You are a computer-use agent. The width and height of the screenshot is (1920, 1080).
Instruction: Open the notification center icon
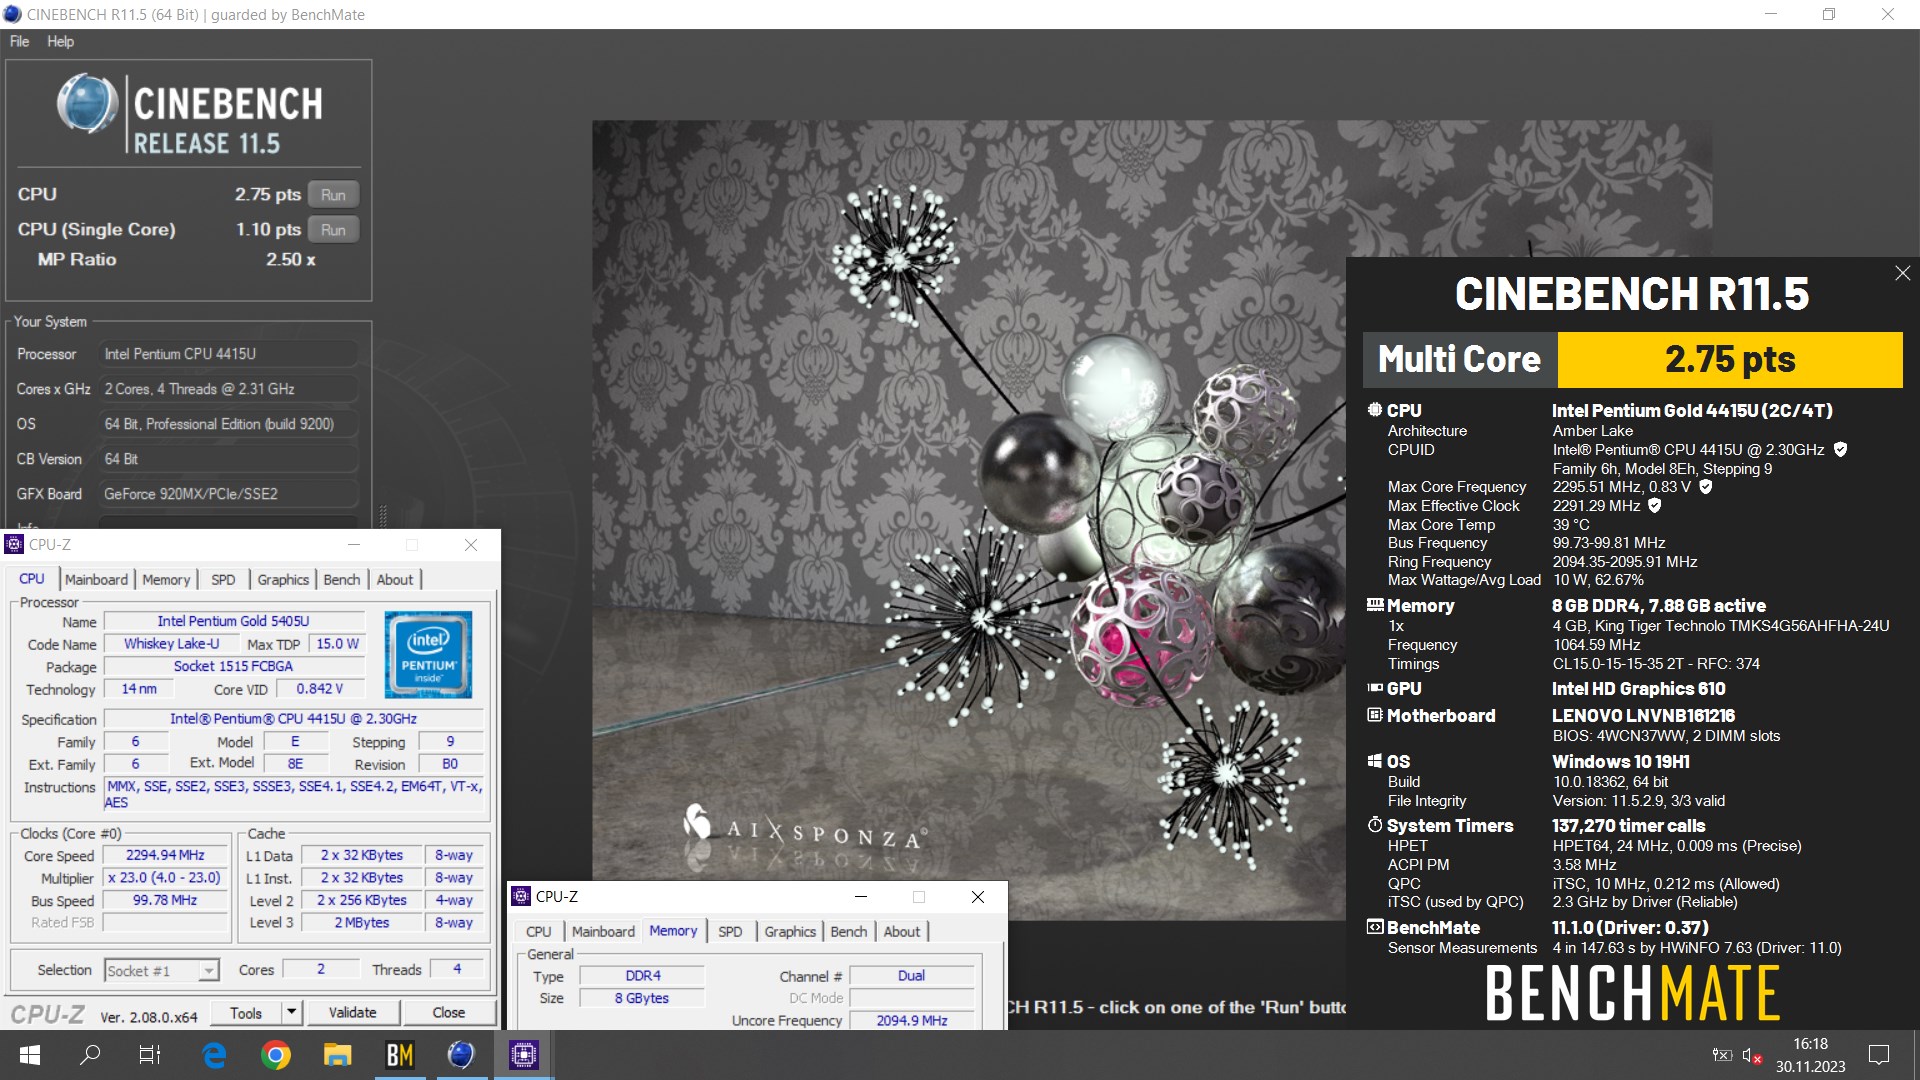click(1879, 1055)
